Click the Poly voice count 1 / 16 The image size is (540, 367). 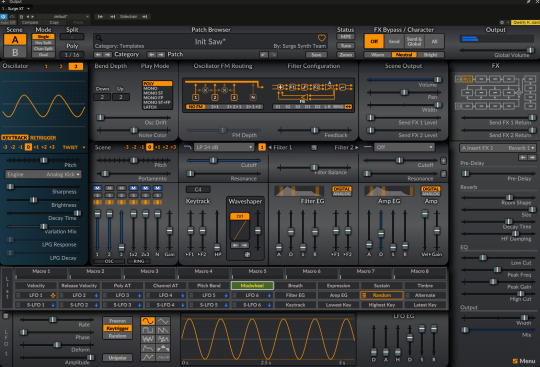[72, 55]
